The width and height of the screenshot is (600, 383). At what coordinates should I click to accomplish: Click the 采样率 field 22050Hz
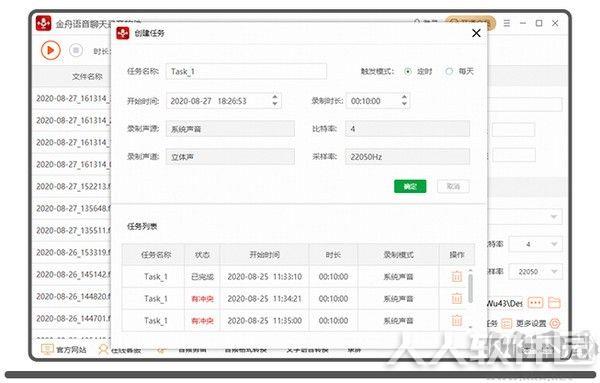(408, 157)
